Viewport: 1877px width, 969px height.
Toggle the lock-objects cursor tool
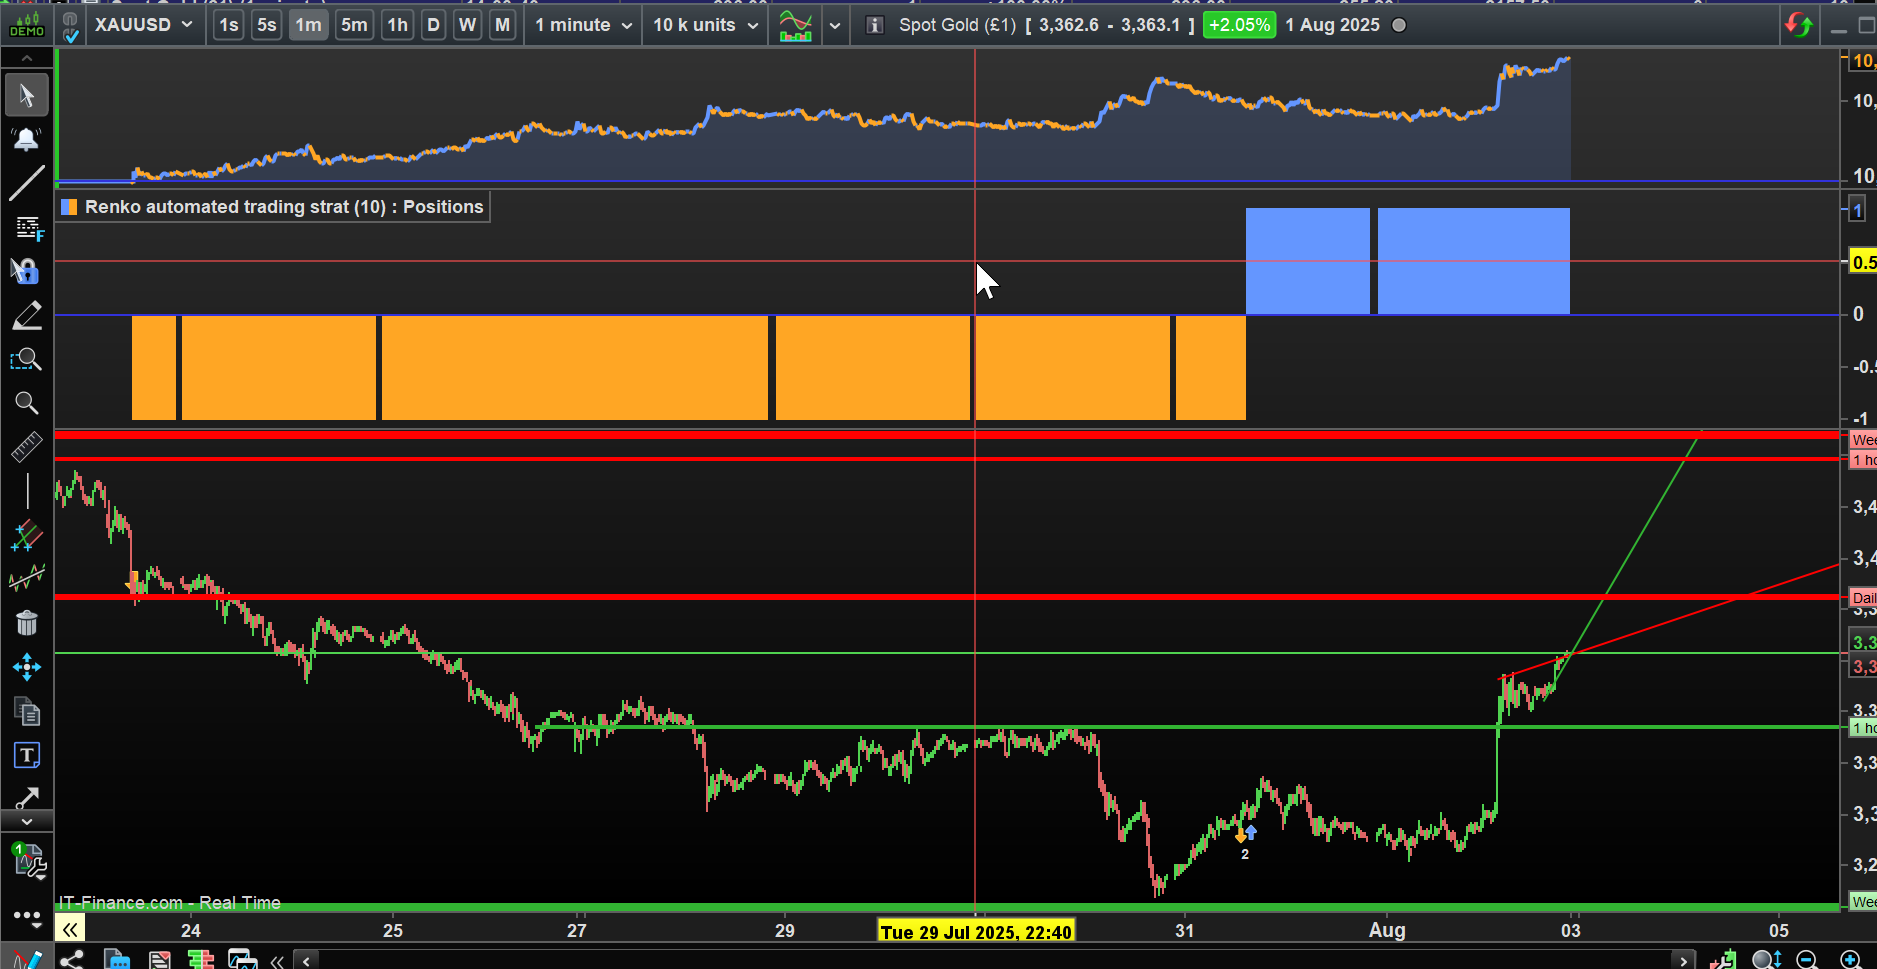27,271
